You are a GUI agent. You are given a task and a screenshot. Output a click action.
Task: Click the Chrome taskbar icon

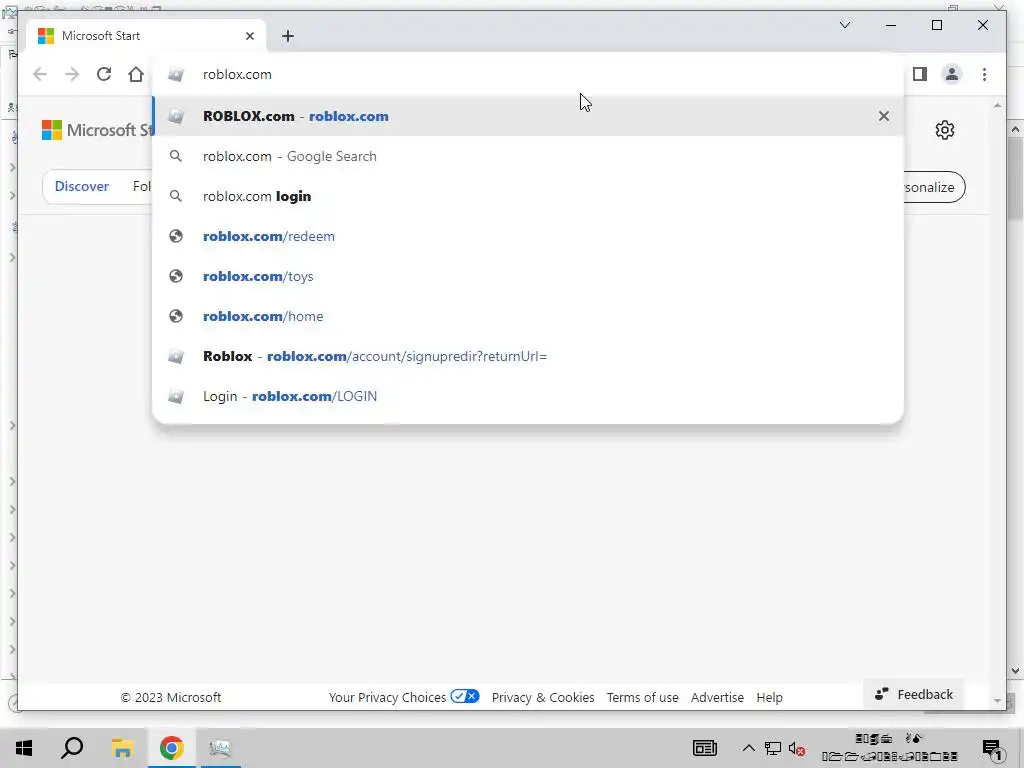point(171,748)
